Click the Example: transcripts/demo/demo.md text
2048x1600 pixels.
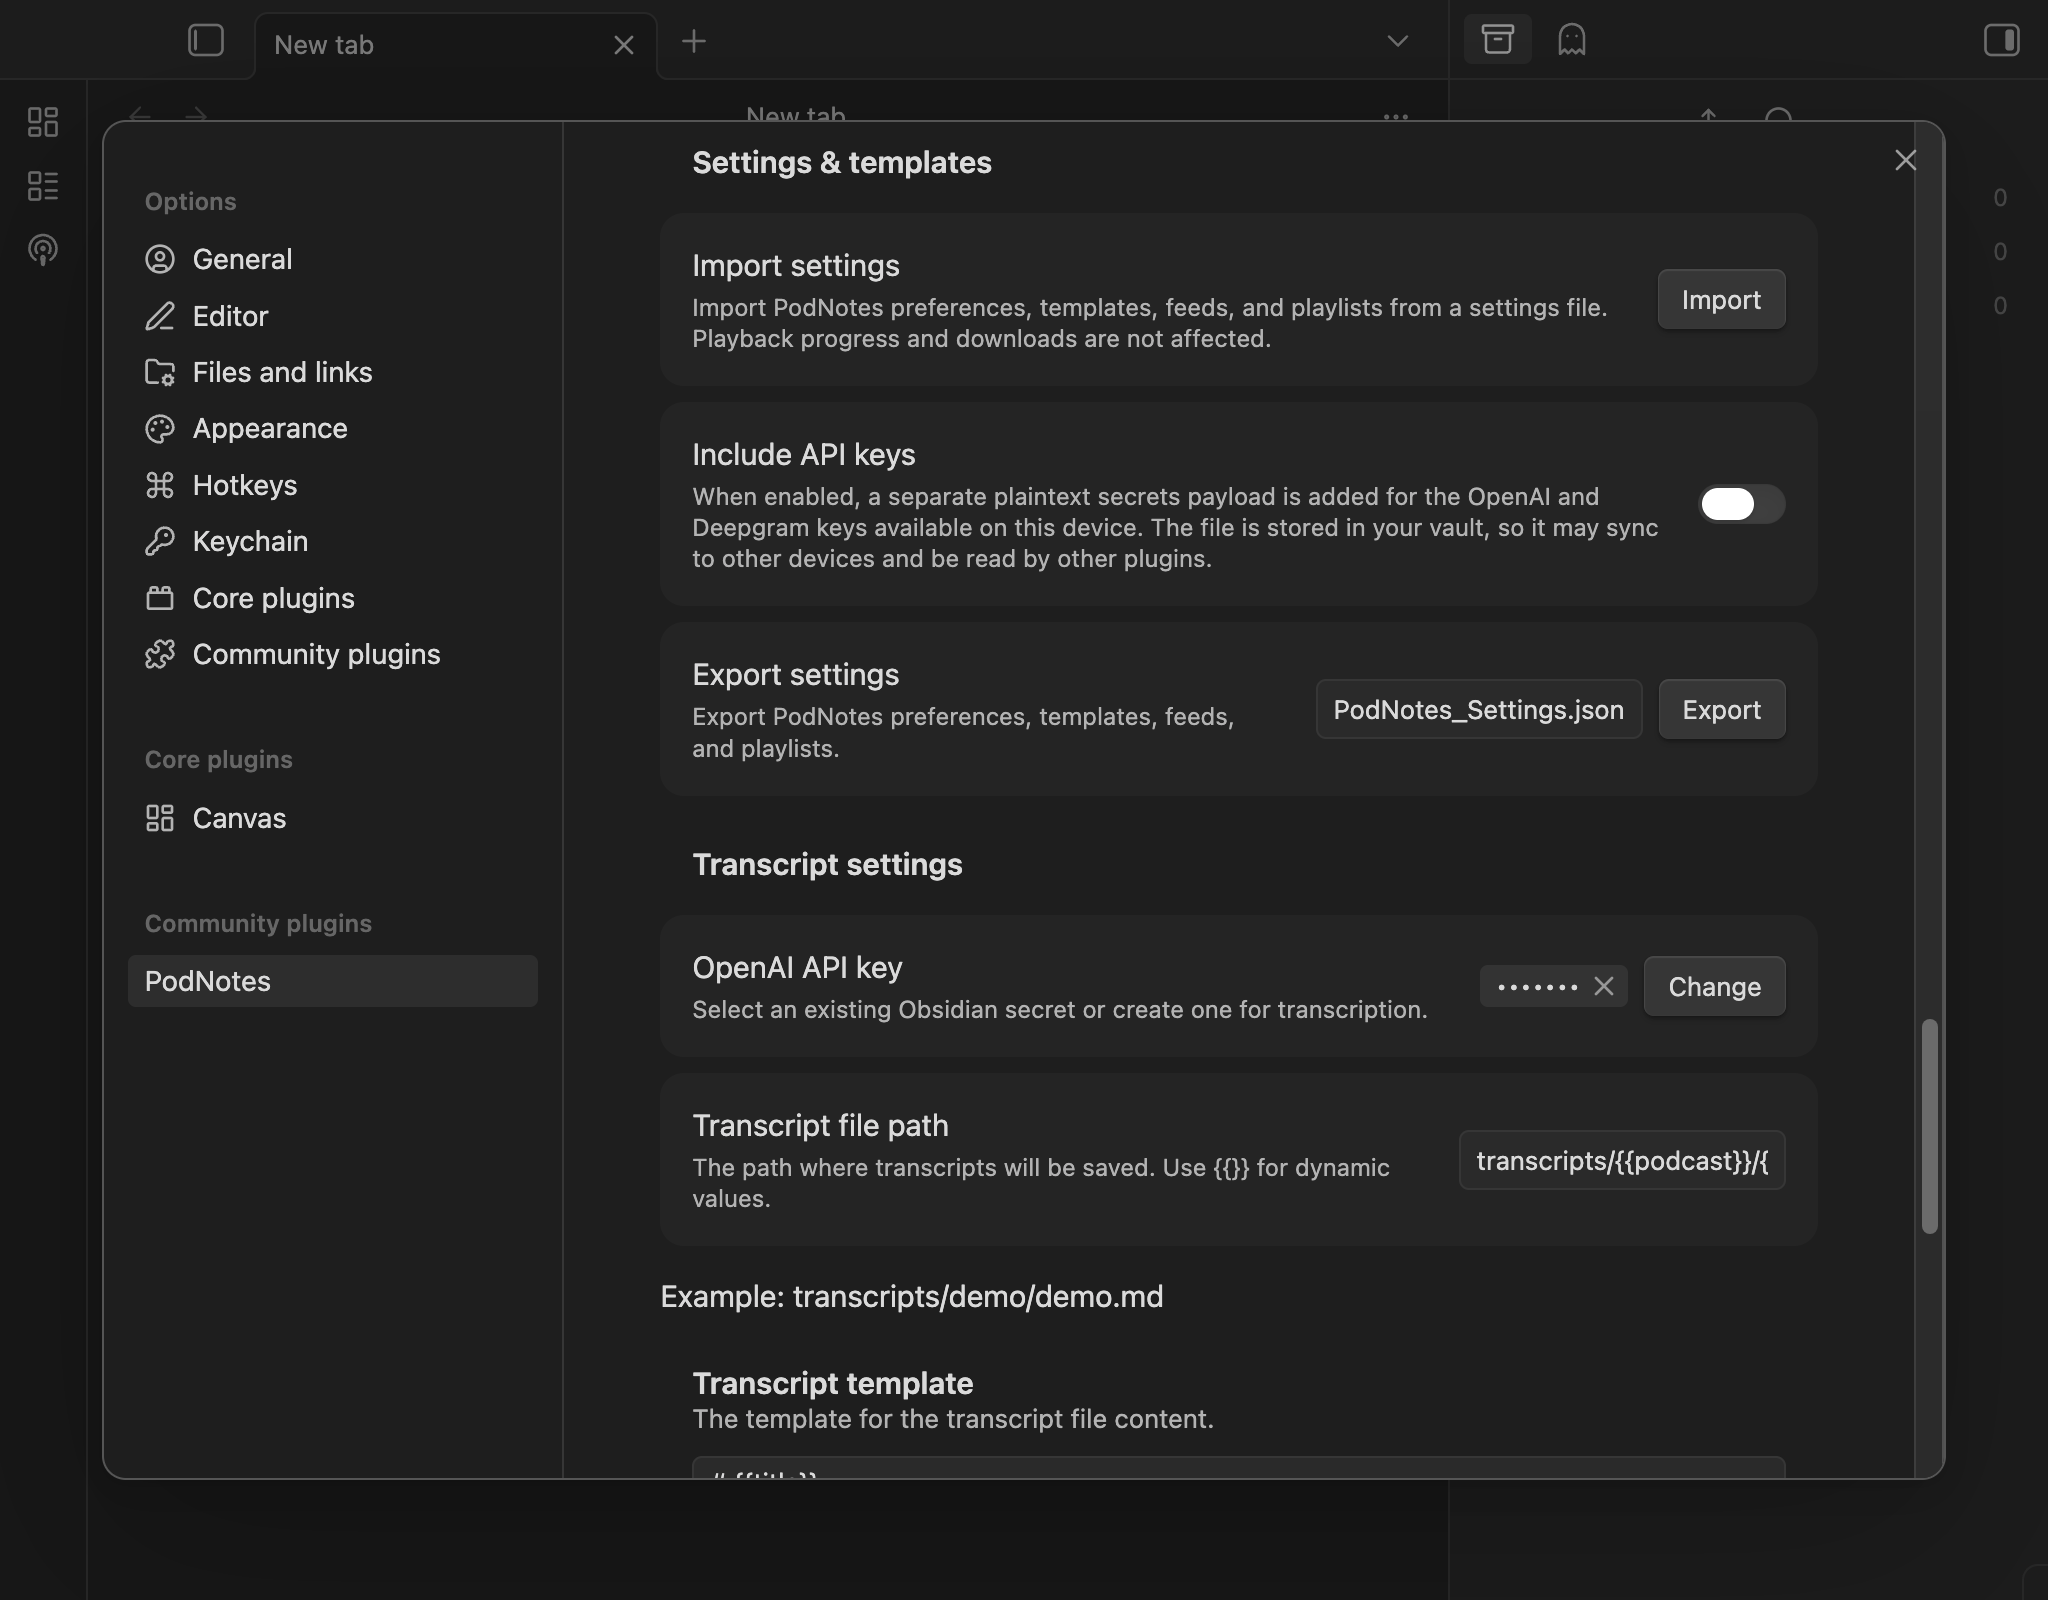click(x=912, y=1297)
